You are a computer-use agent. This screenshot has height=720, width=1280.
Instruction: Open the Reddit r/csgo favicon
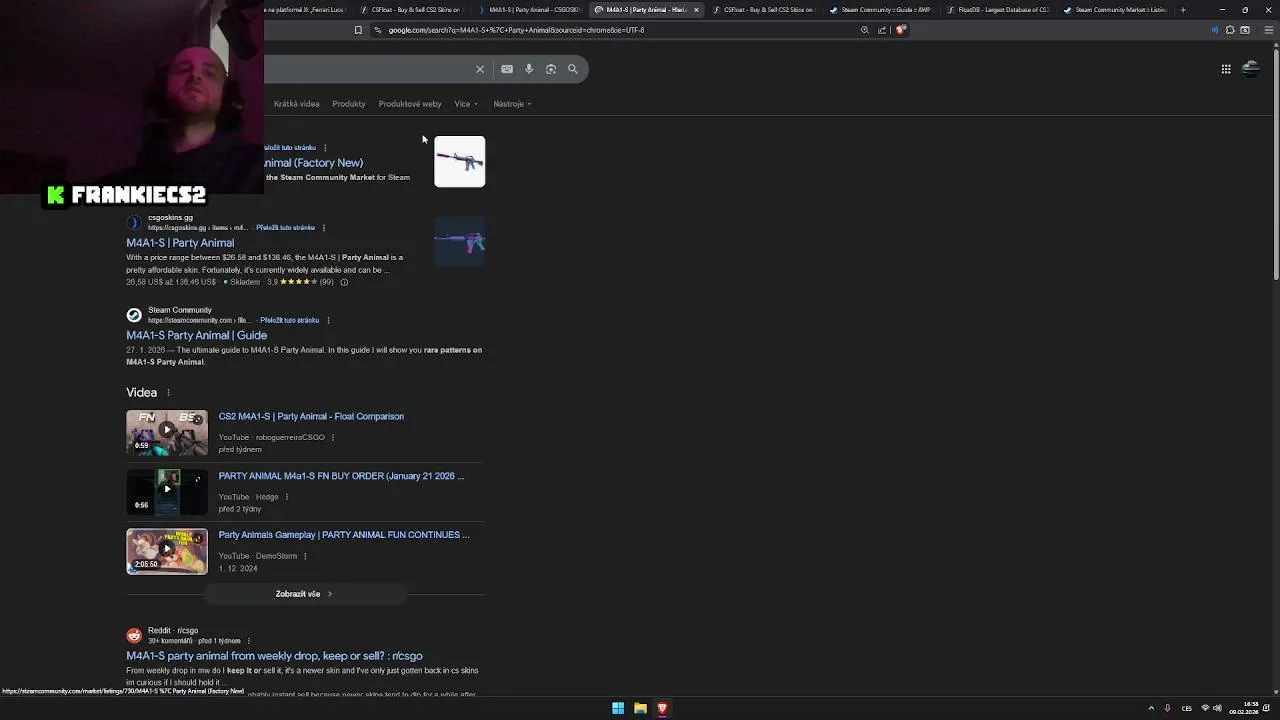point(134,636)
